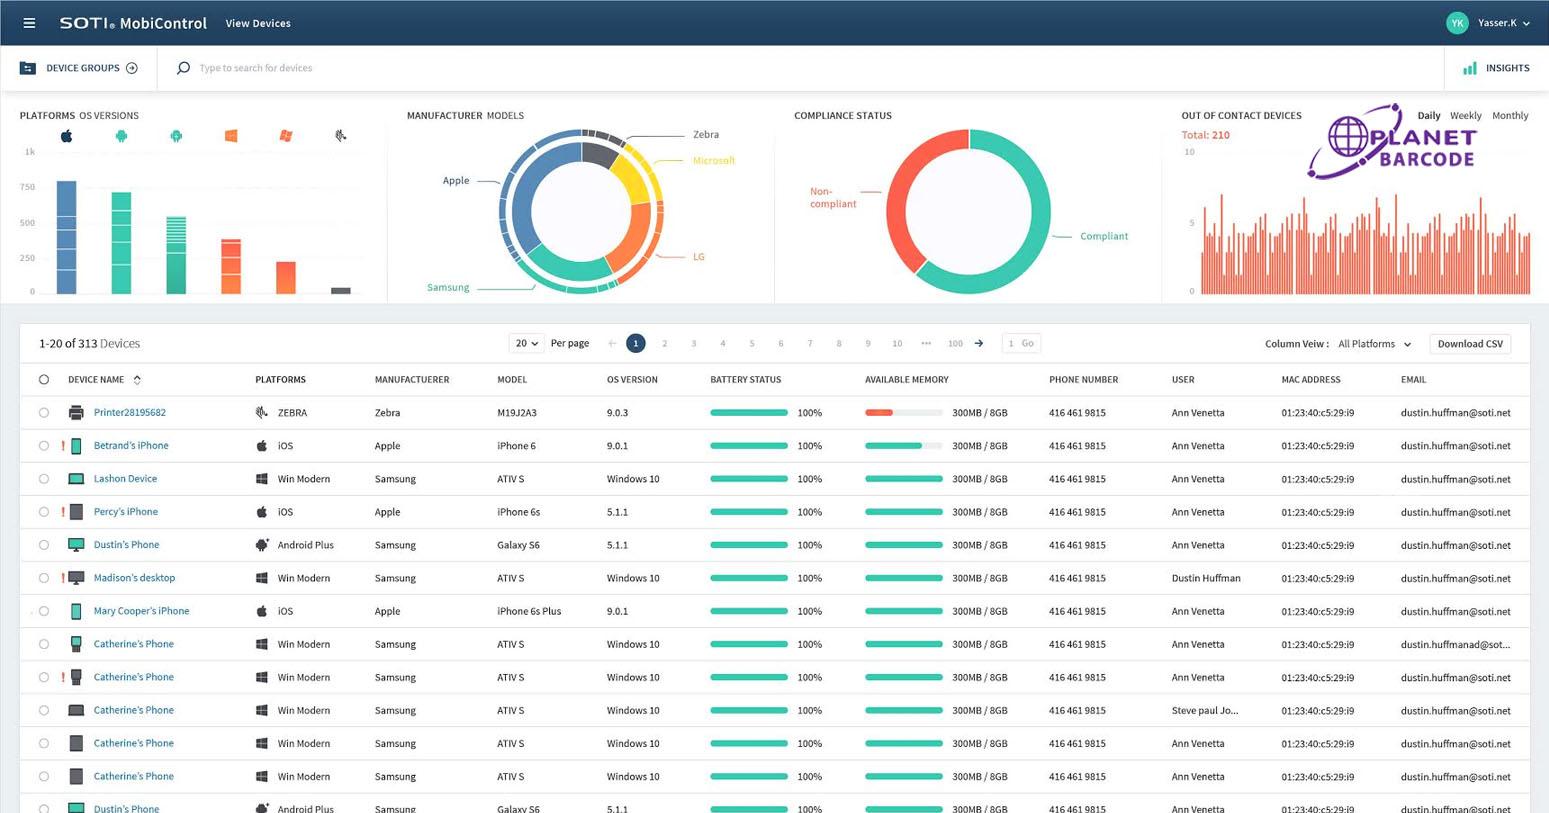This screenshot has width=1549, height=813.
Task: Click the red memory bar in Printer28195682 row
Action: (879, 412)
